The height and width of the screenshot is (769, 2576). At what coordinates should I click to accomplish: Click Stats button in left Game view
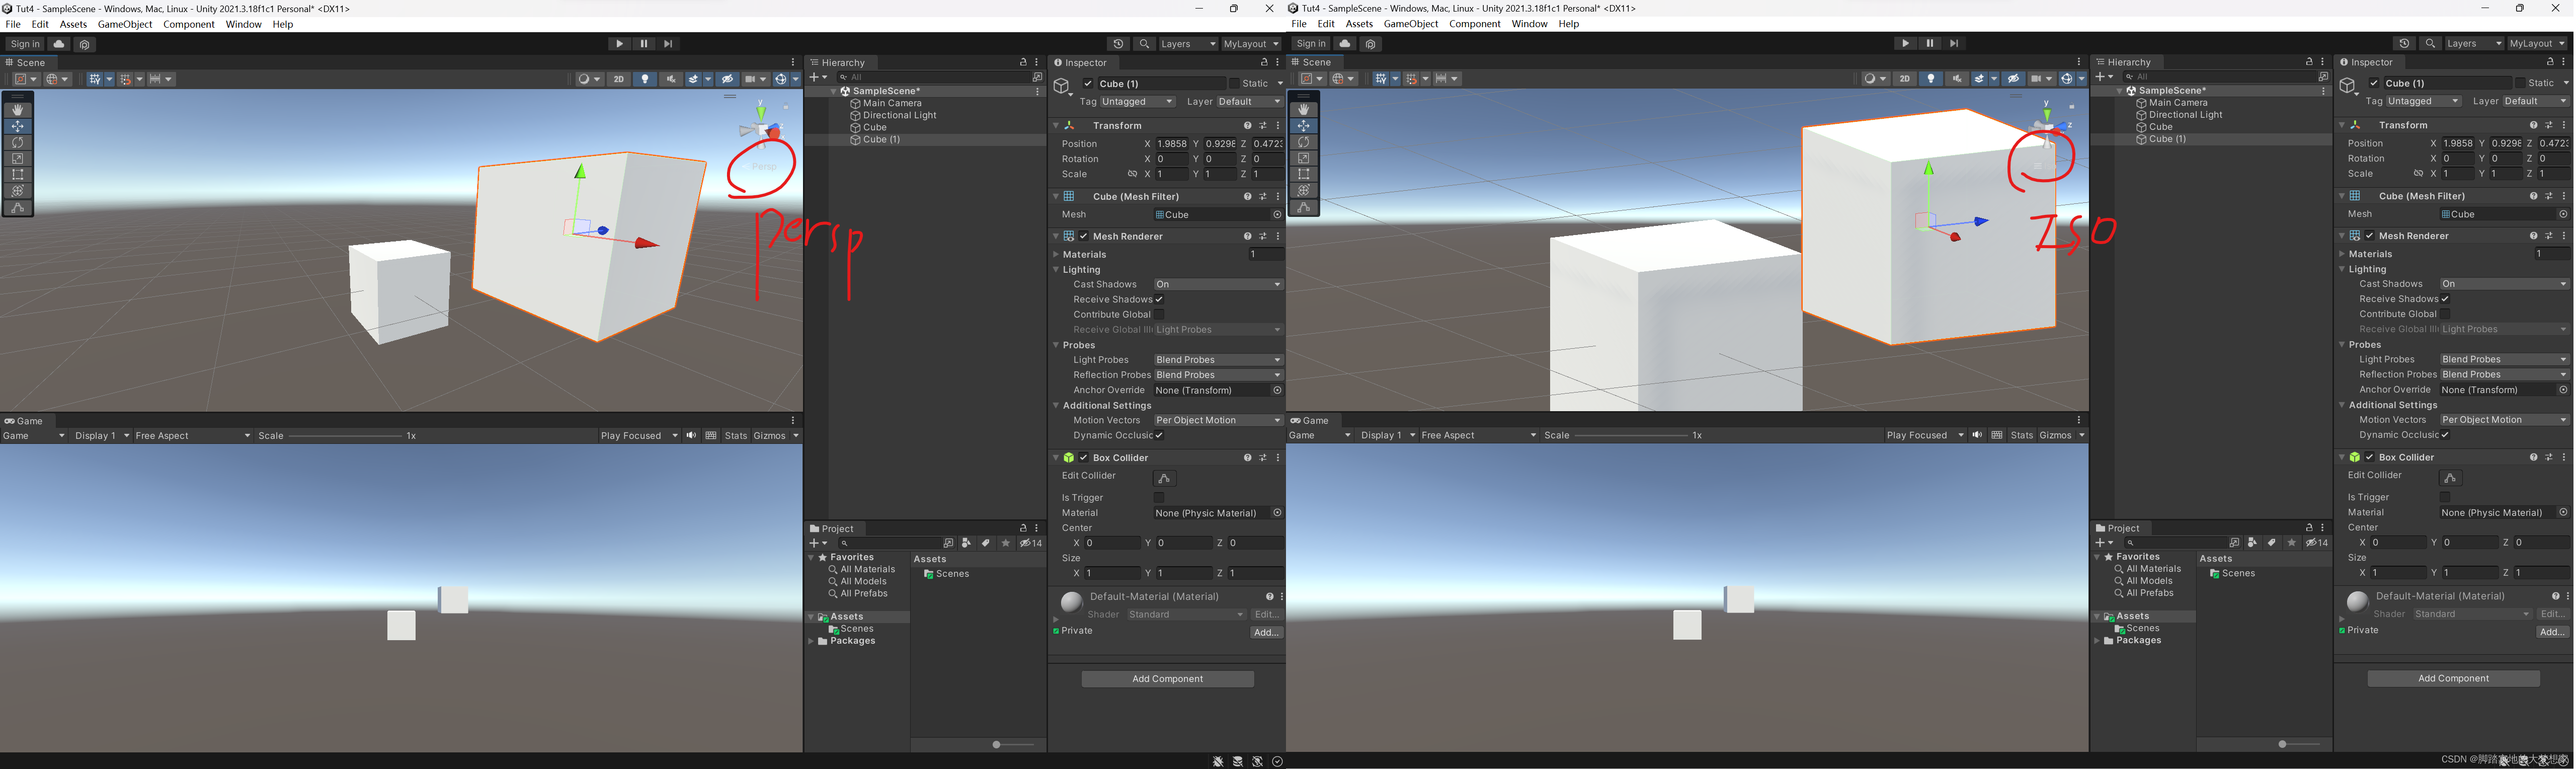pos(736,436)
